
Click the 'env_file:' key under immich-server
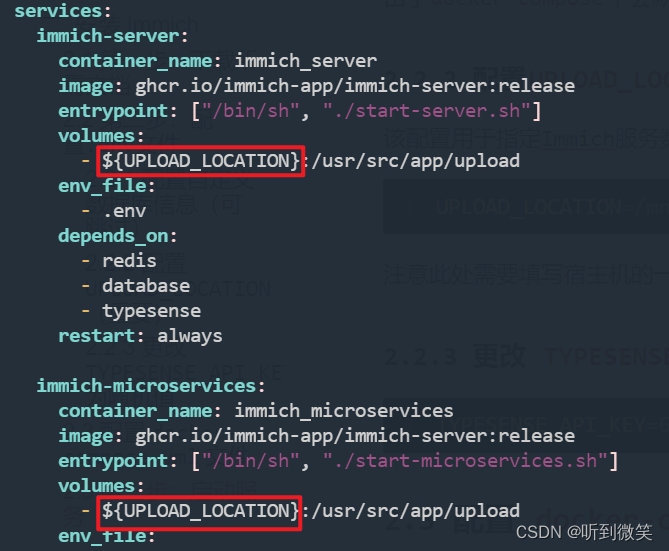coord(107,186)
